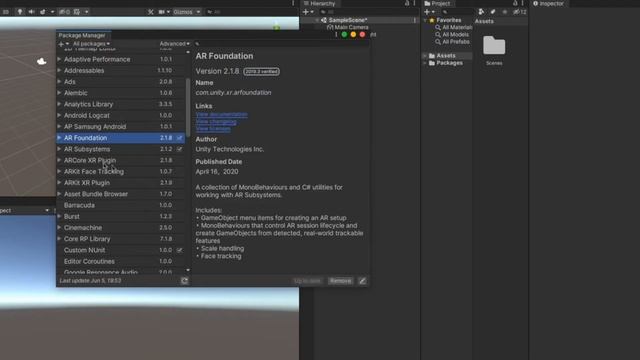Open component tools wrench icon
This screenshot has width=640, height=360.
point(151,12)
